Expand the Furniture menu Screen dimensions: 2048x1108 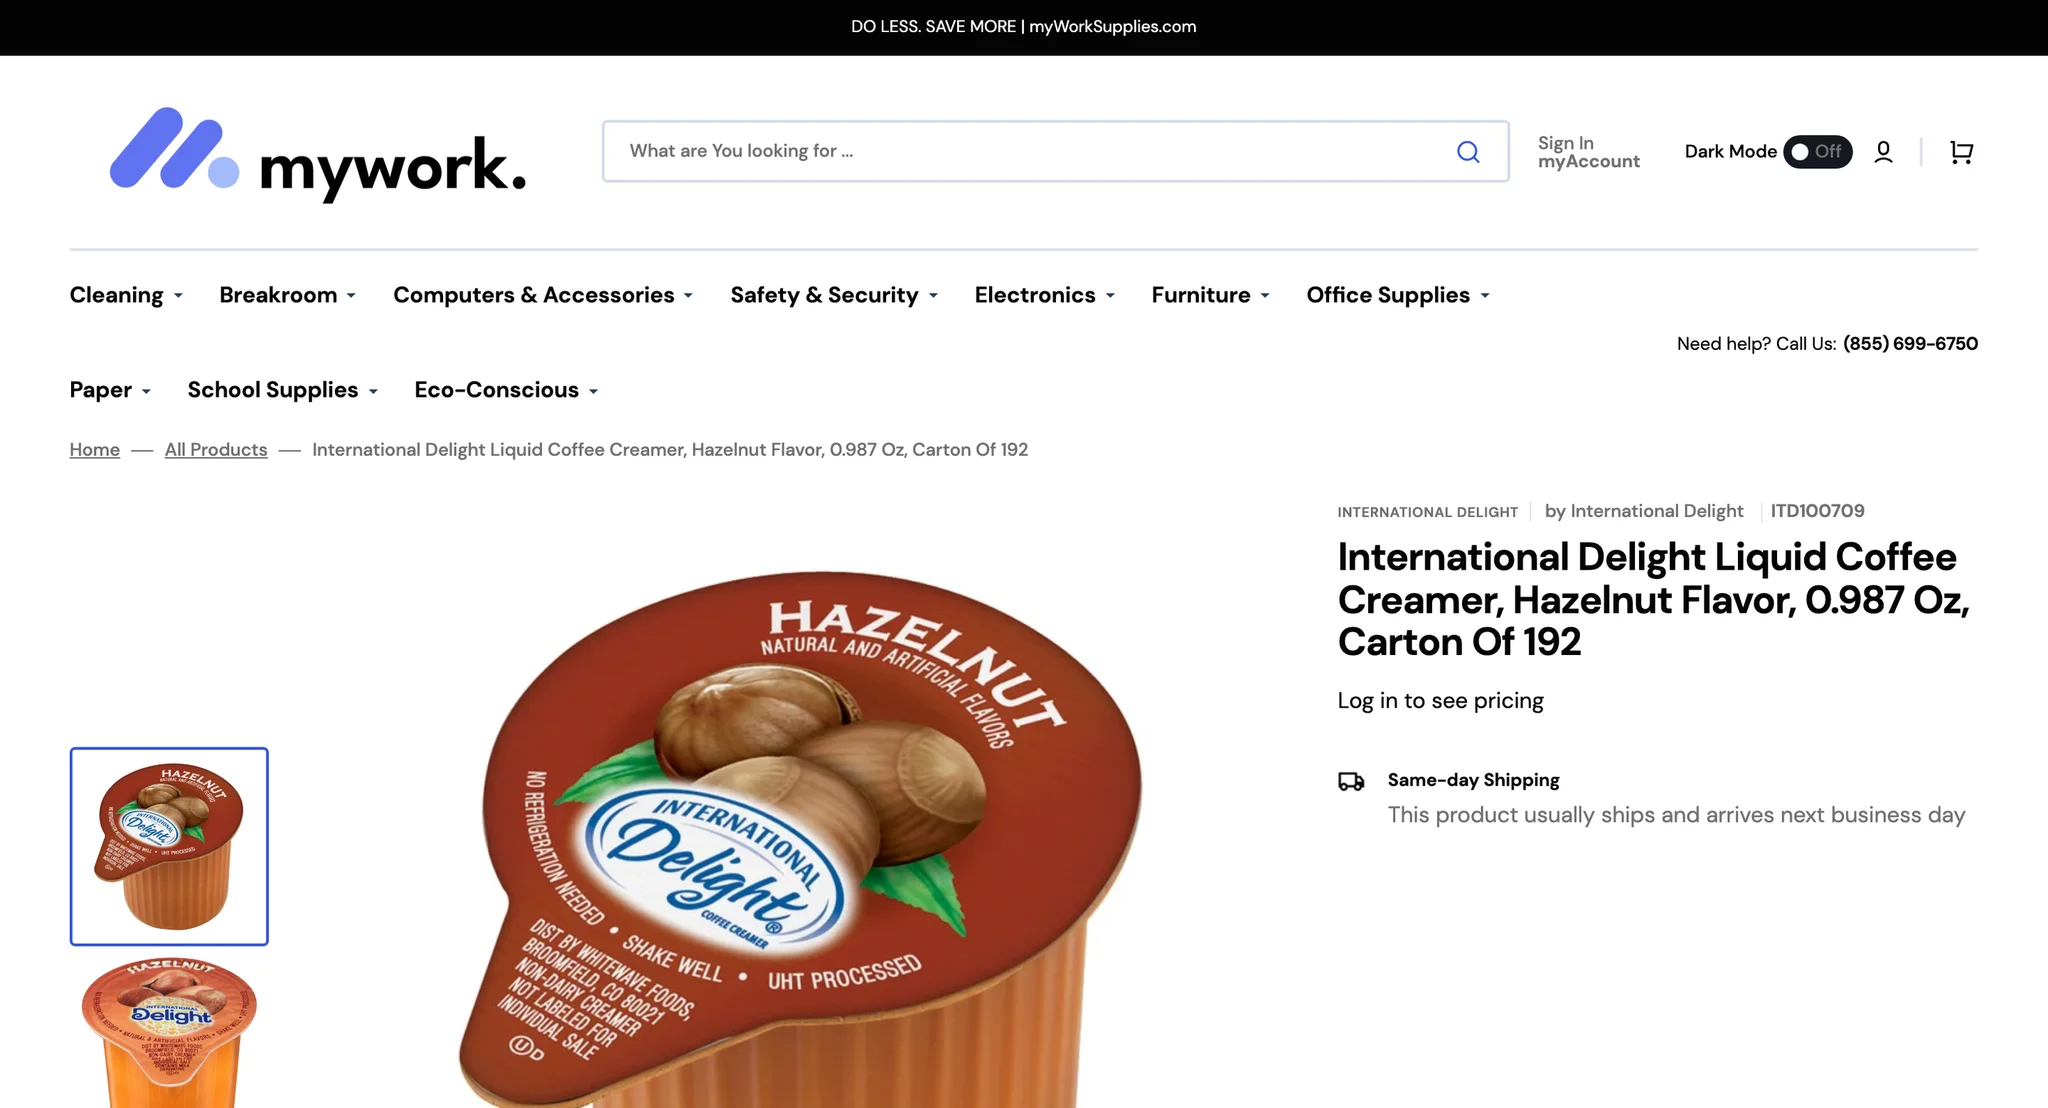(1210, 295)
